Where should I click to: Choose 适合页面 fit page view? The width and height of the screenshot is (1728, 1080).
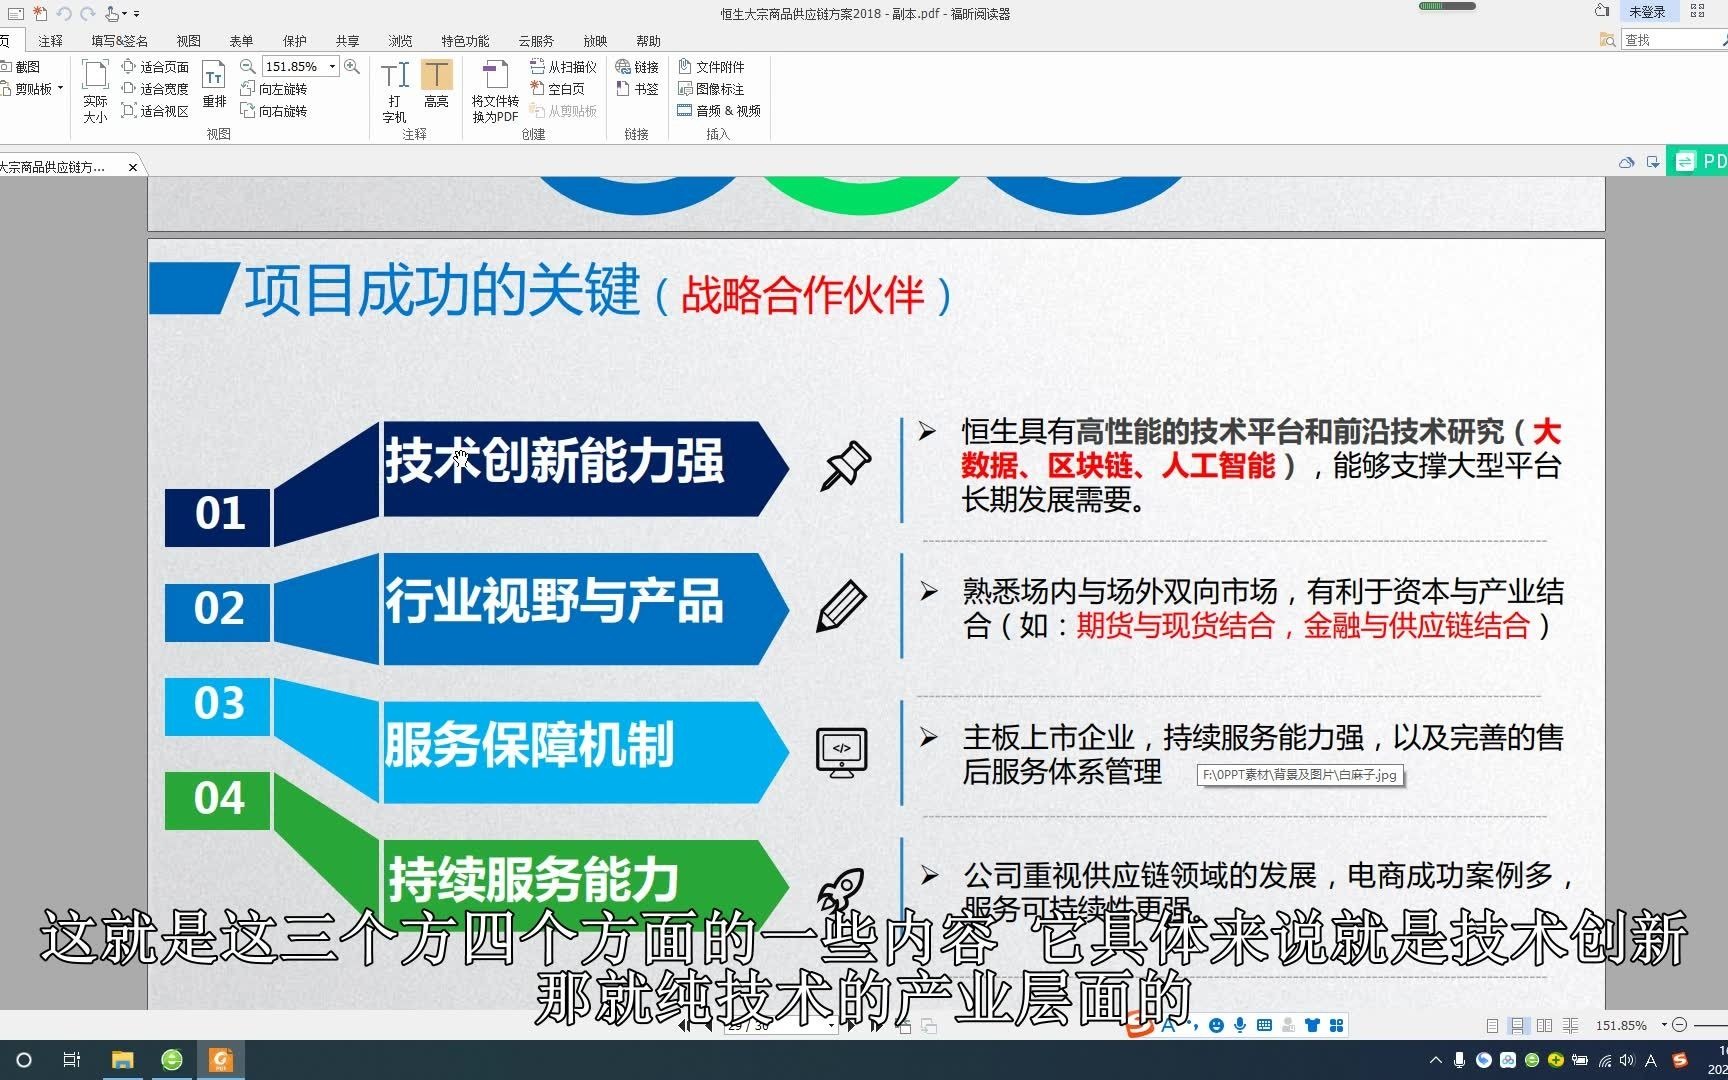click(155, 67)
